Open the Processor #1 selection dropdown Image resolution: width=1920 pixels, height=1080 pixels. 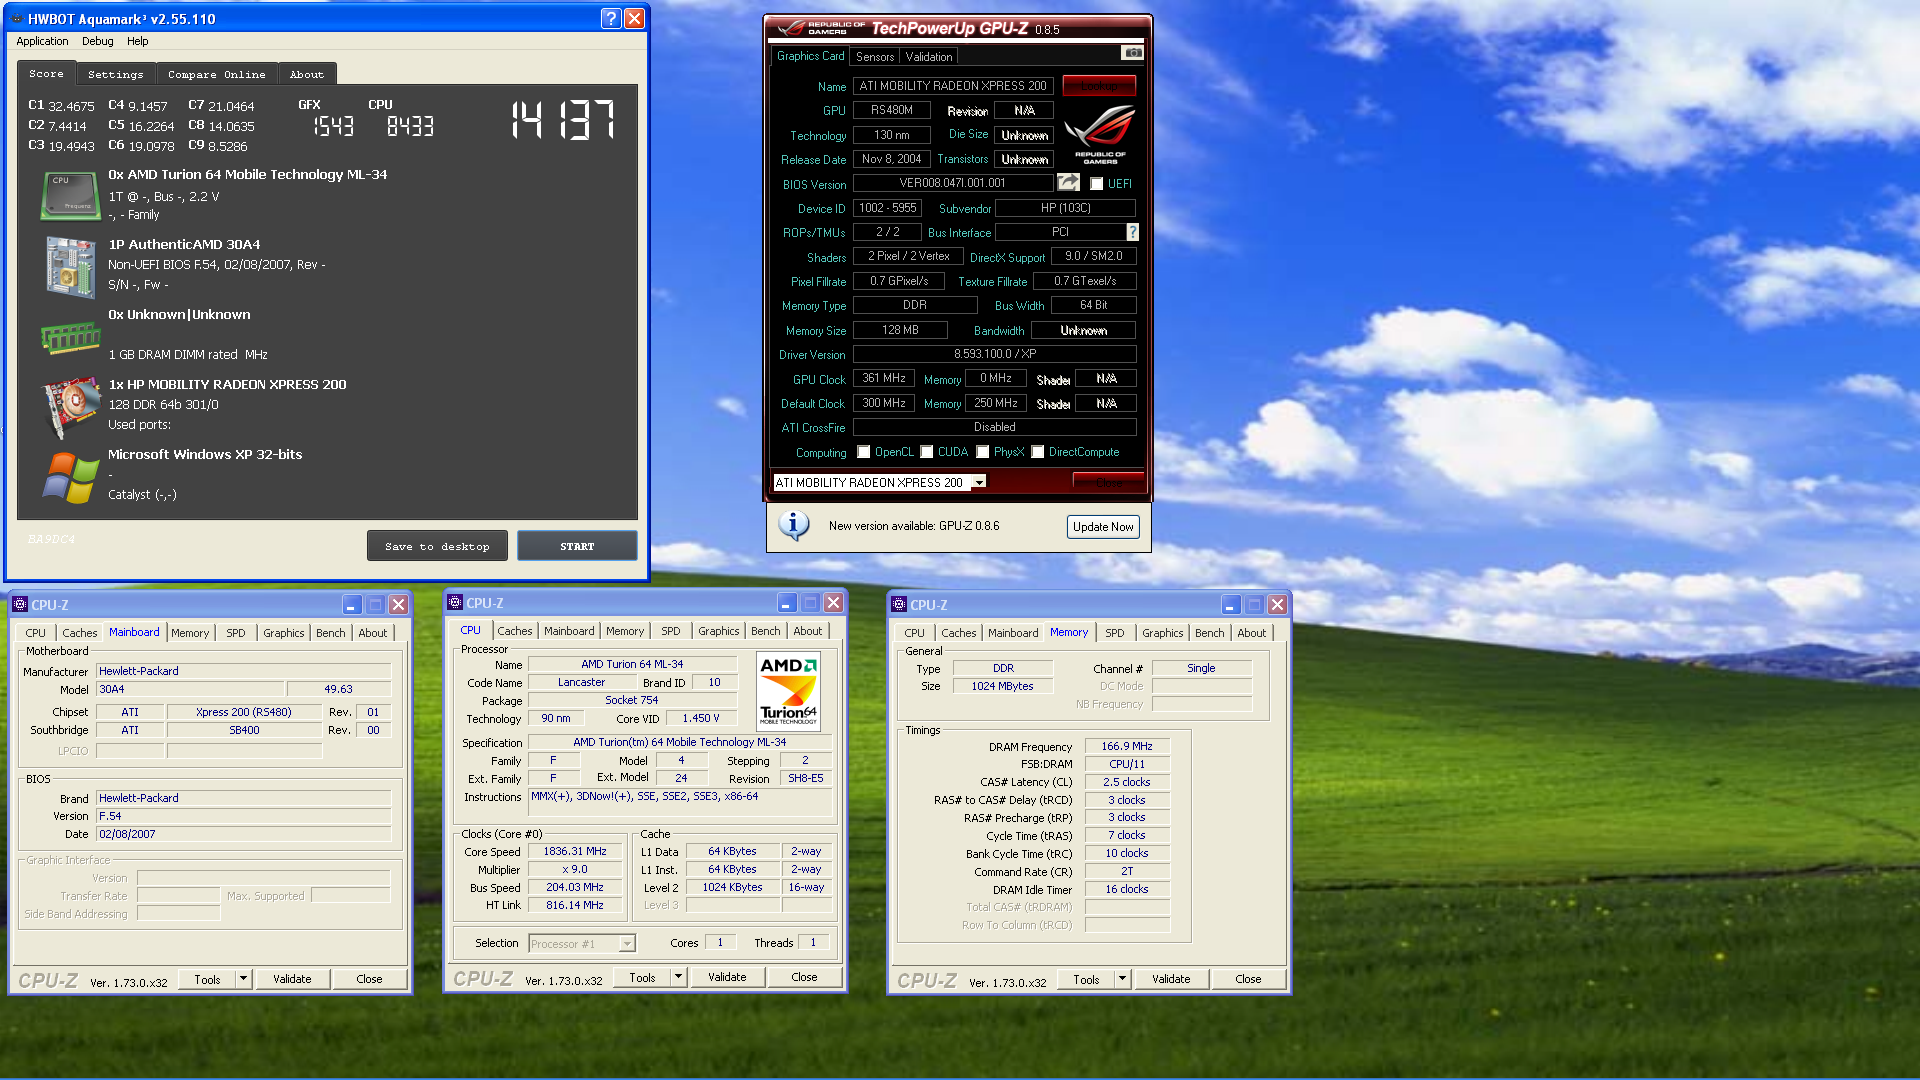click(627, 943)
